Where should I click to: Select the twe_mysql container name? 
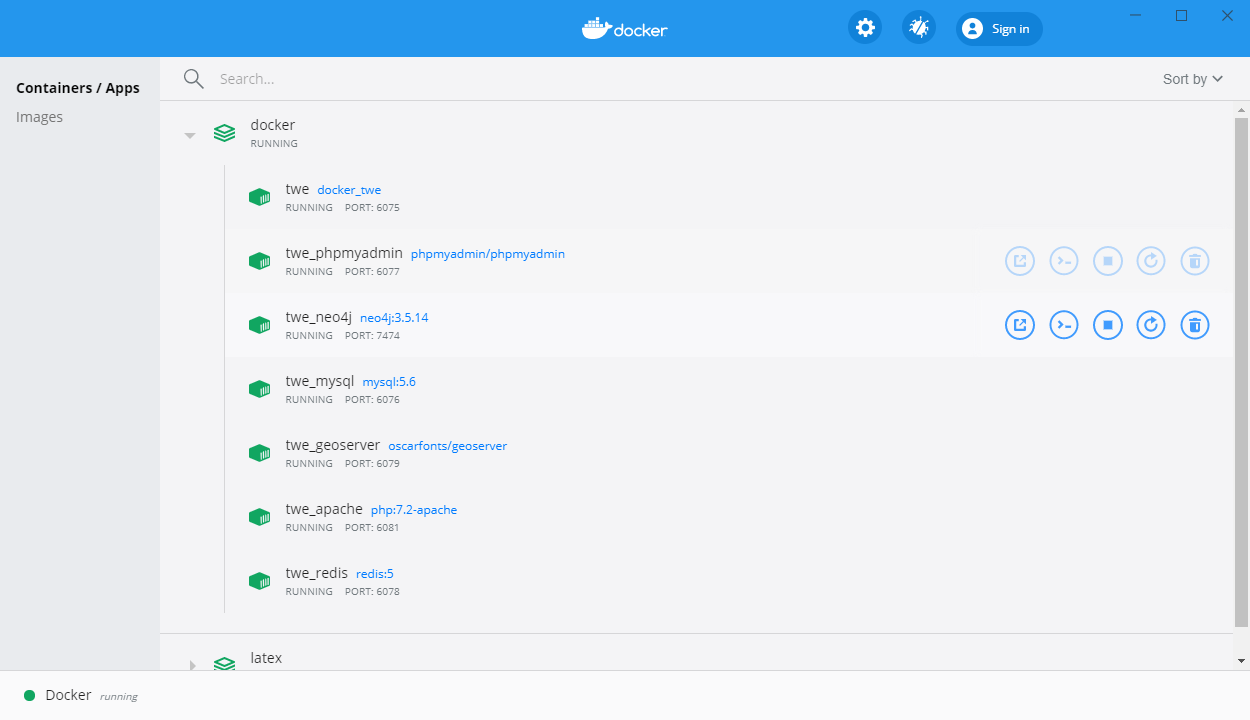click(x=320, y=381)
